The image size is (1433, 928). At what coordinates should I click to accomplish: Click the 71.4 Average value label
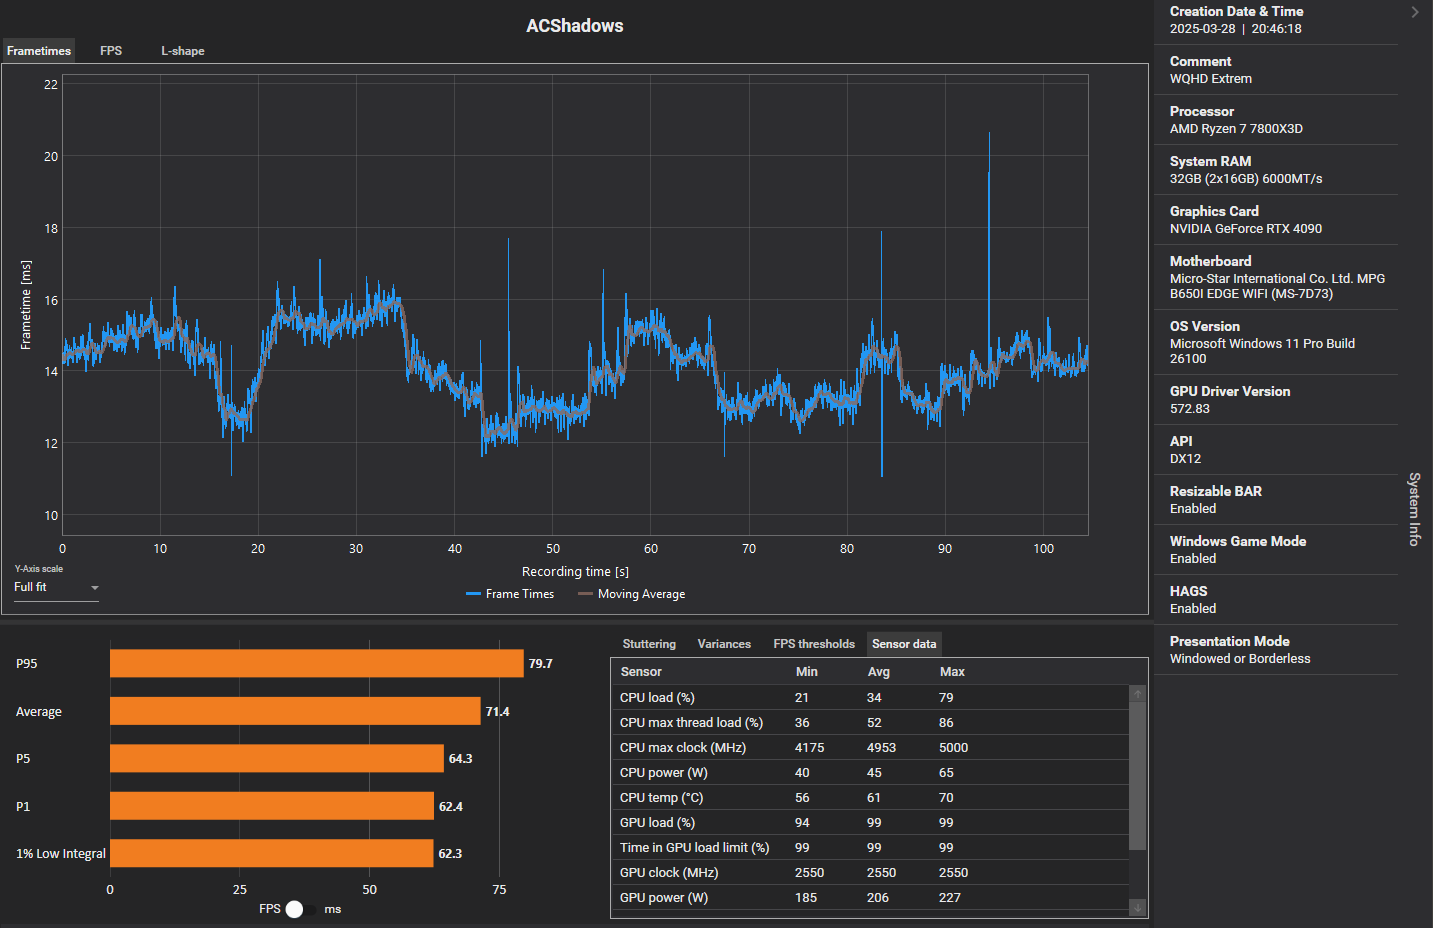tap(497, 712)
